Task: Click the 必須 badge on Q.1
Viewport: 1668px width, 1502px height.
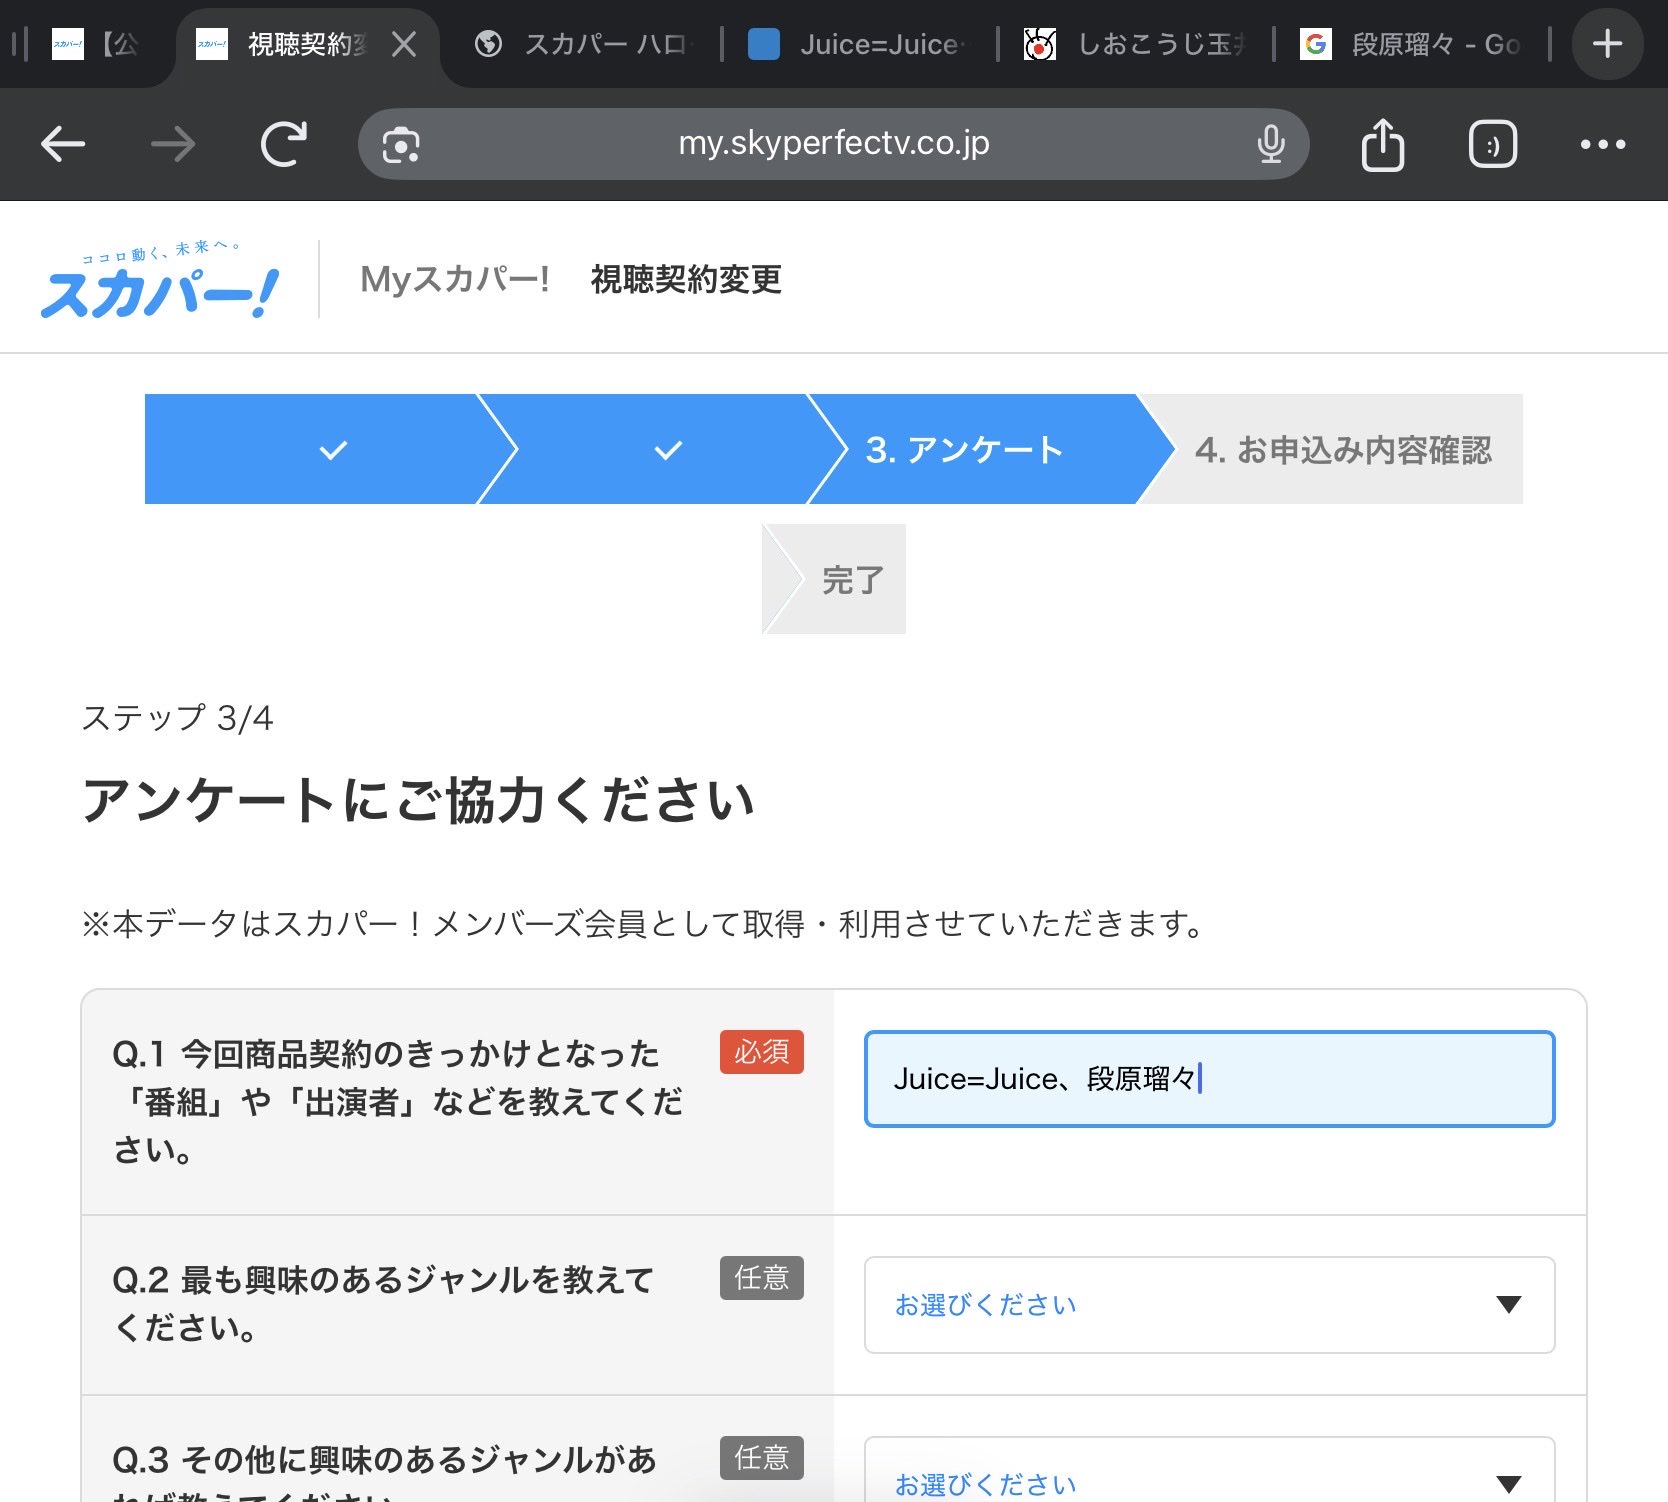Action: click(762, 1052)
